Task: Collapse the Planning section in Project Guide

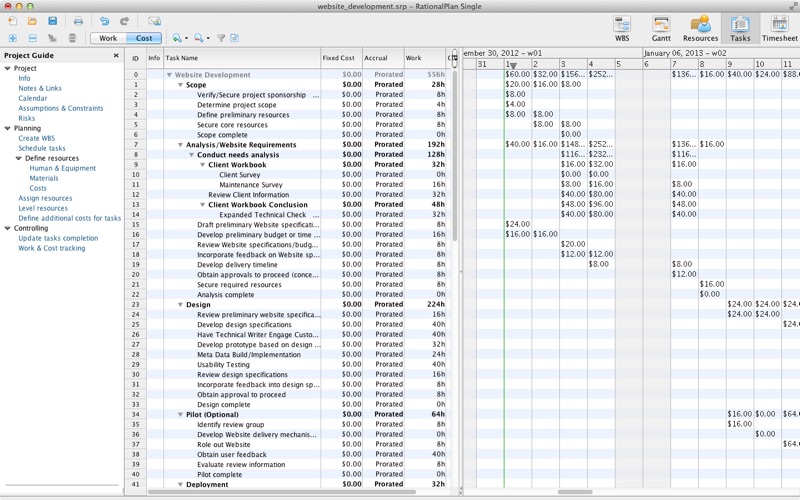Action: 8,128
